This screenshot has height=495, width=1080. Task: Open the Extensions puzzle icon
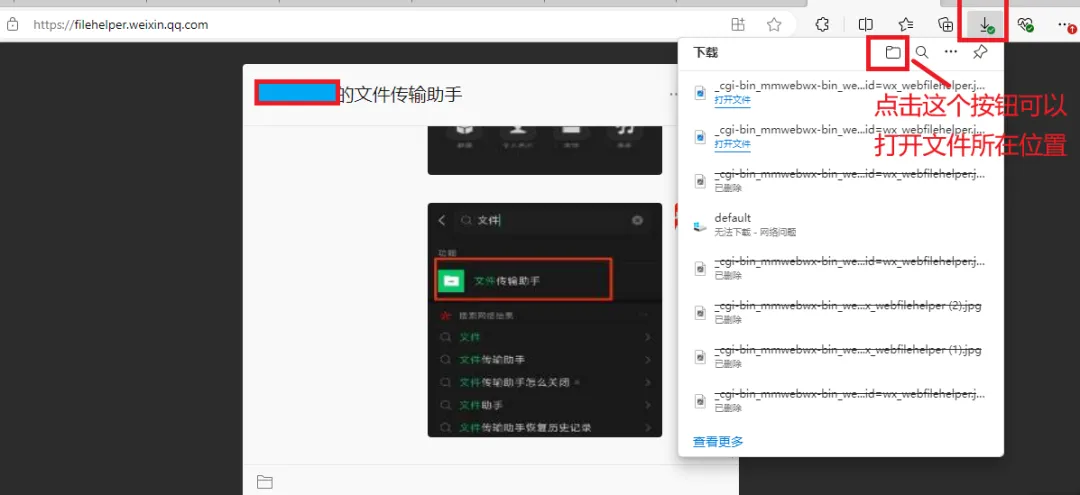(x=821, y=25)
